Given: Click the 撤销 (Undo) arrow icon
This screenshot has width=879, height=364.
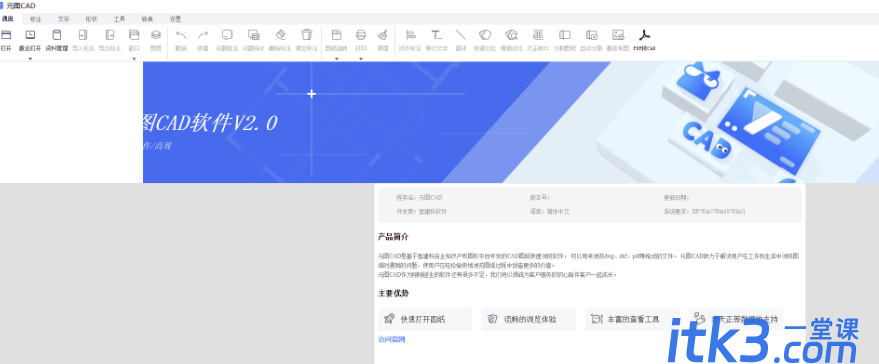Looking at the screenshot, I should tap(181, 35).
